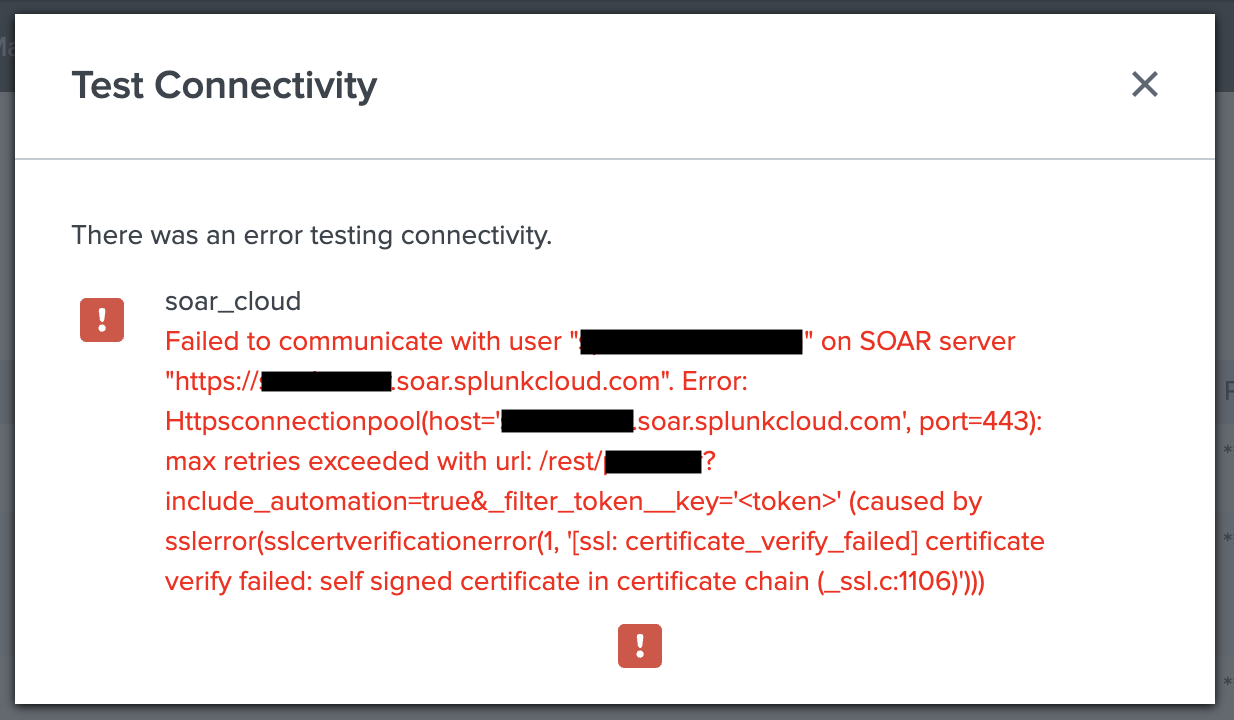Click the redacted hostname in the quoted https URL
The height and width of the screenshot is (720, 1234).
(x=325, y=382)
